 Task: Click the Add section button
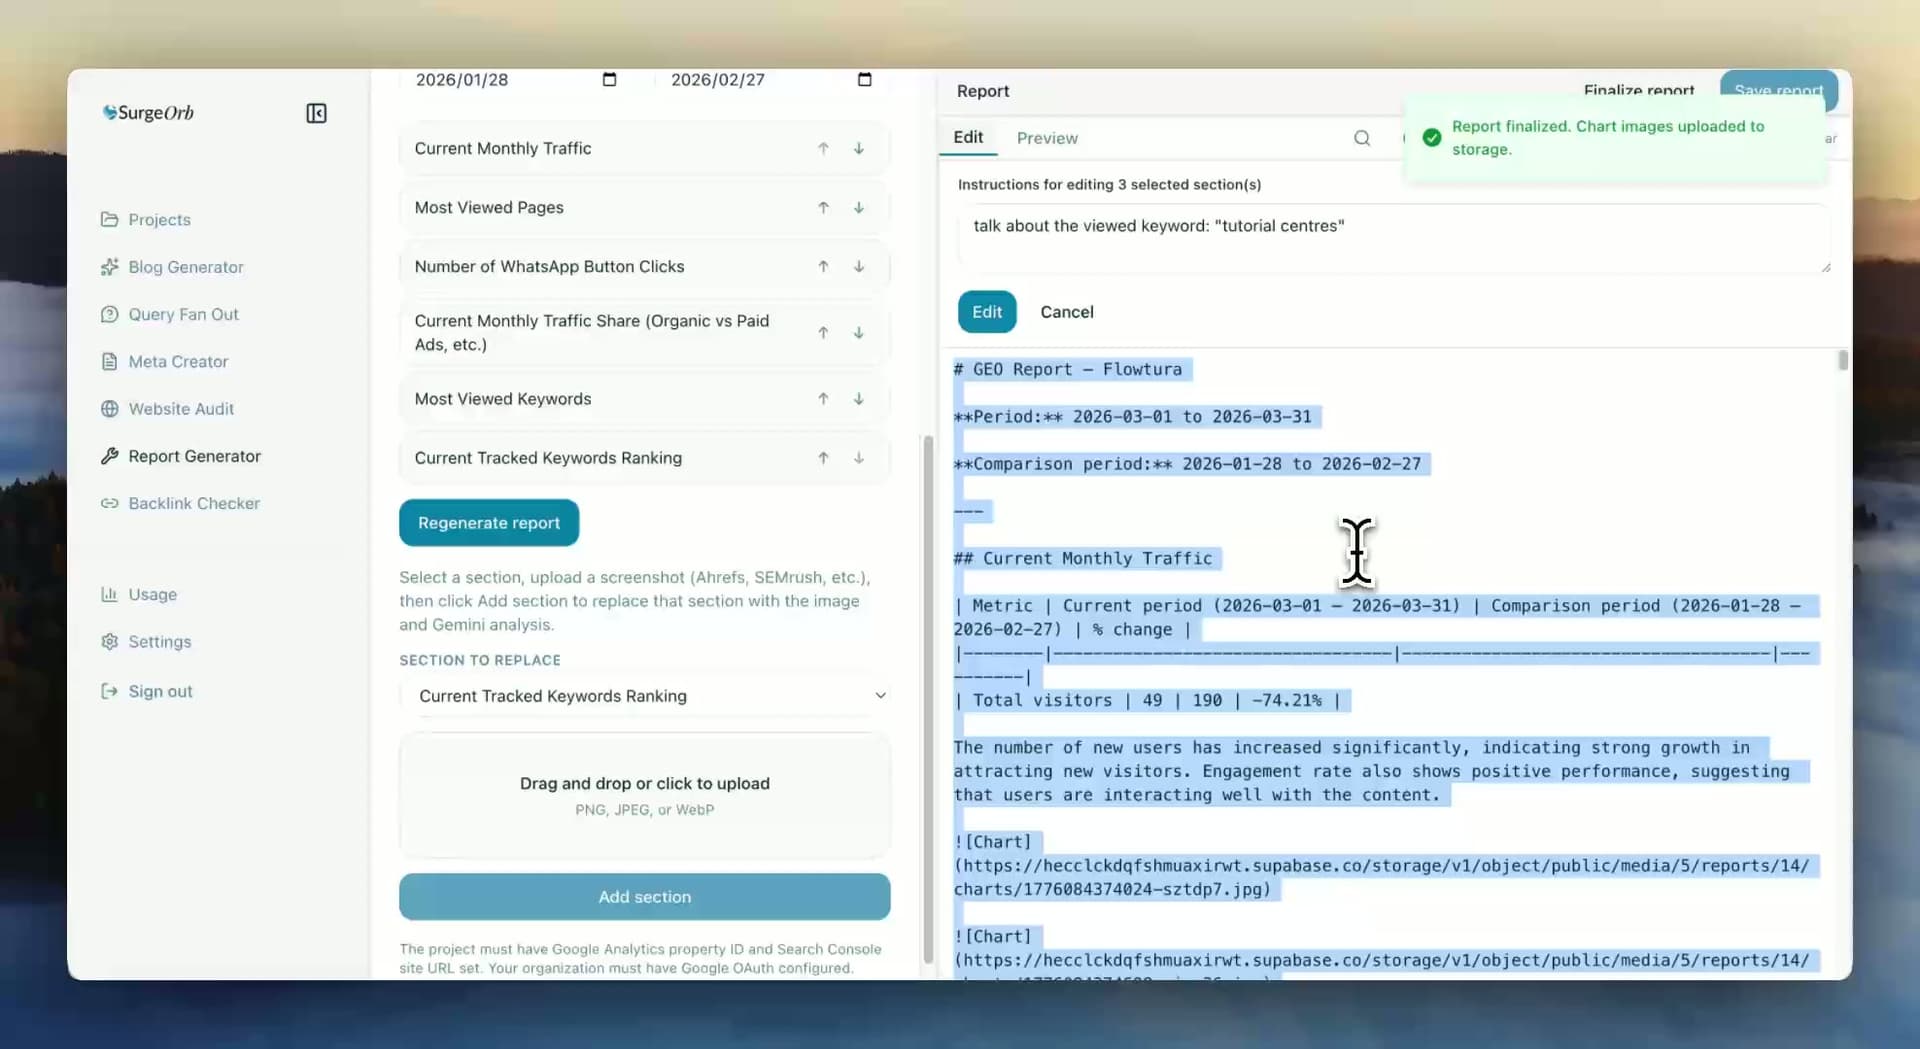644,897
